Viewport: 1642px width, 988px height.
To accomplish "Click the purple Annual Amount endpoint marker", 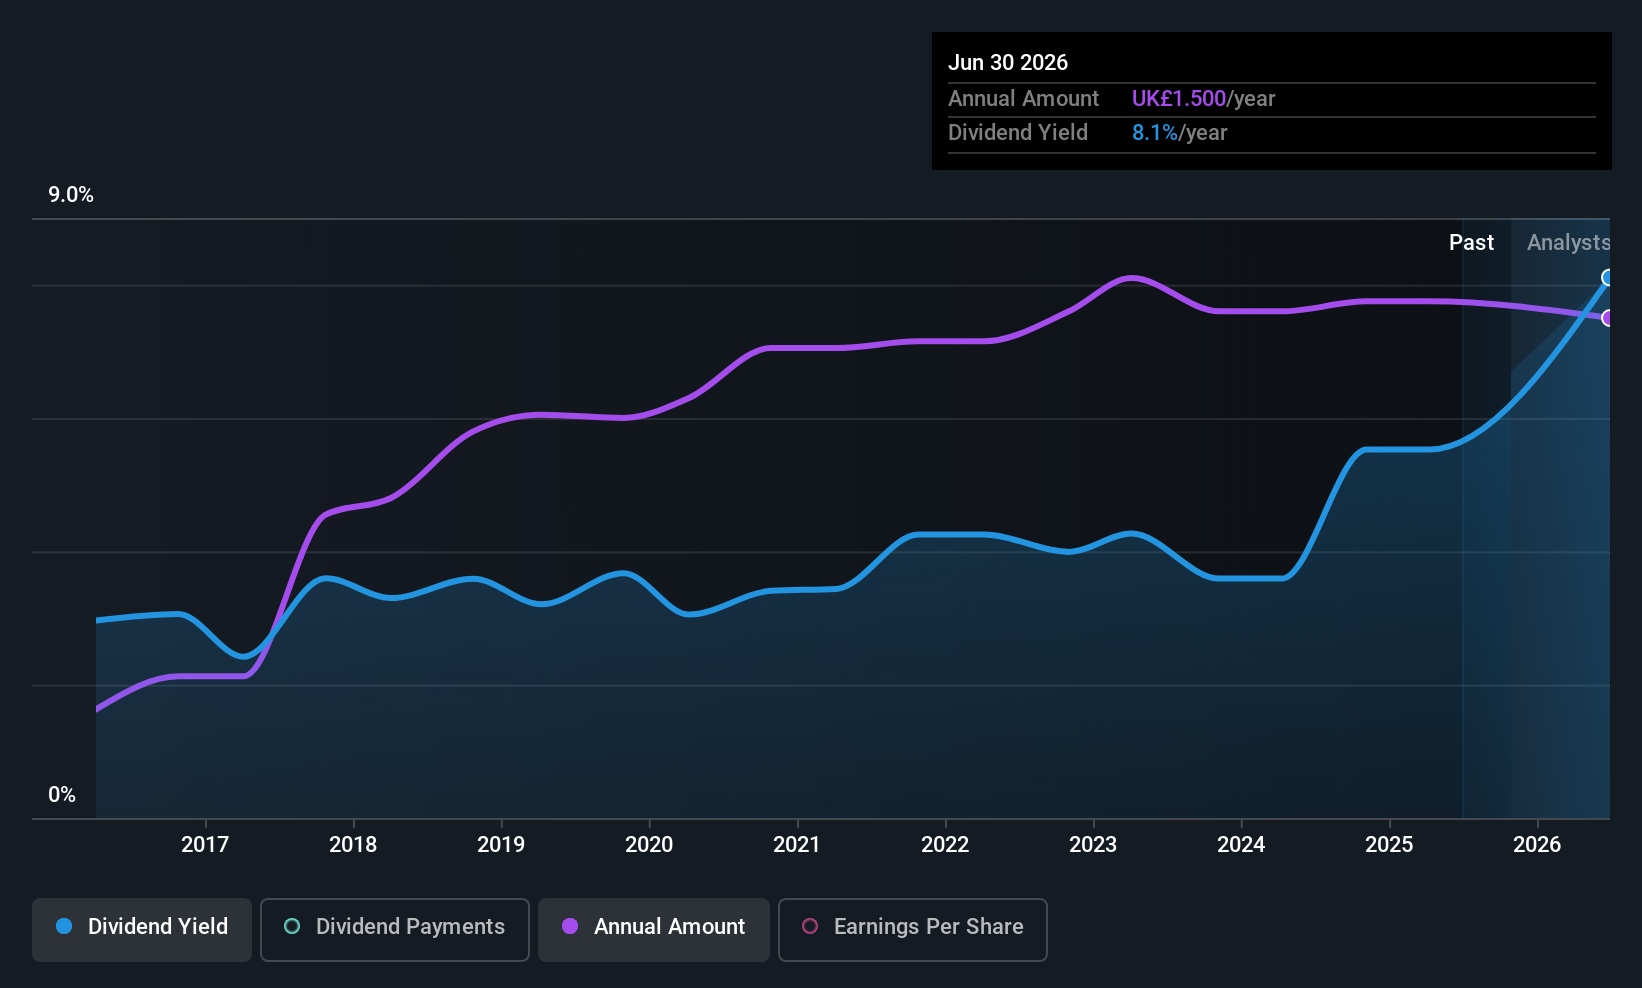I will (1607, 318).
